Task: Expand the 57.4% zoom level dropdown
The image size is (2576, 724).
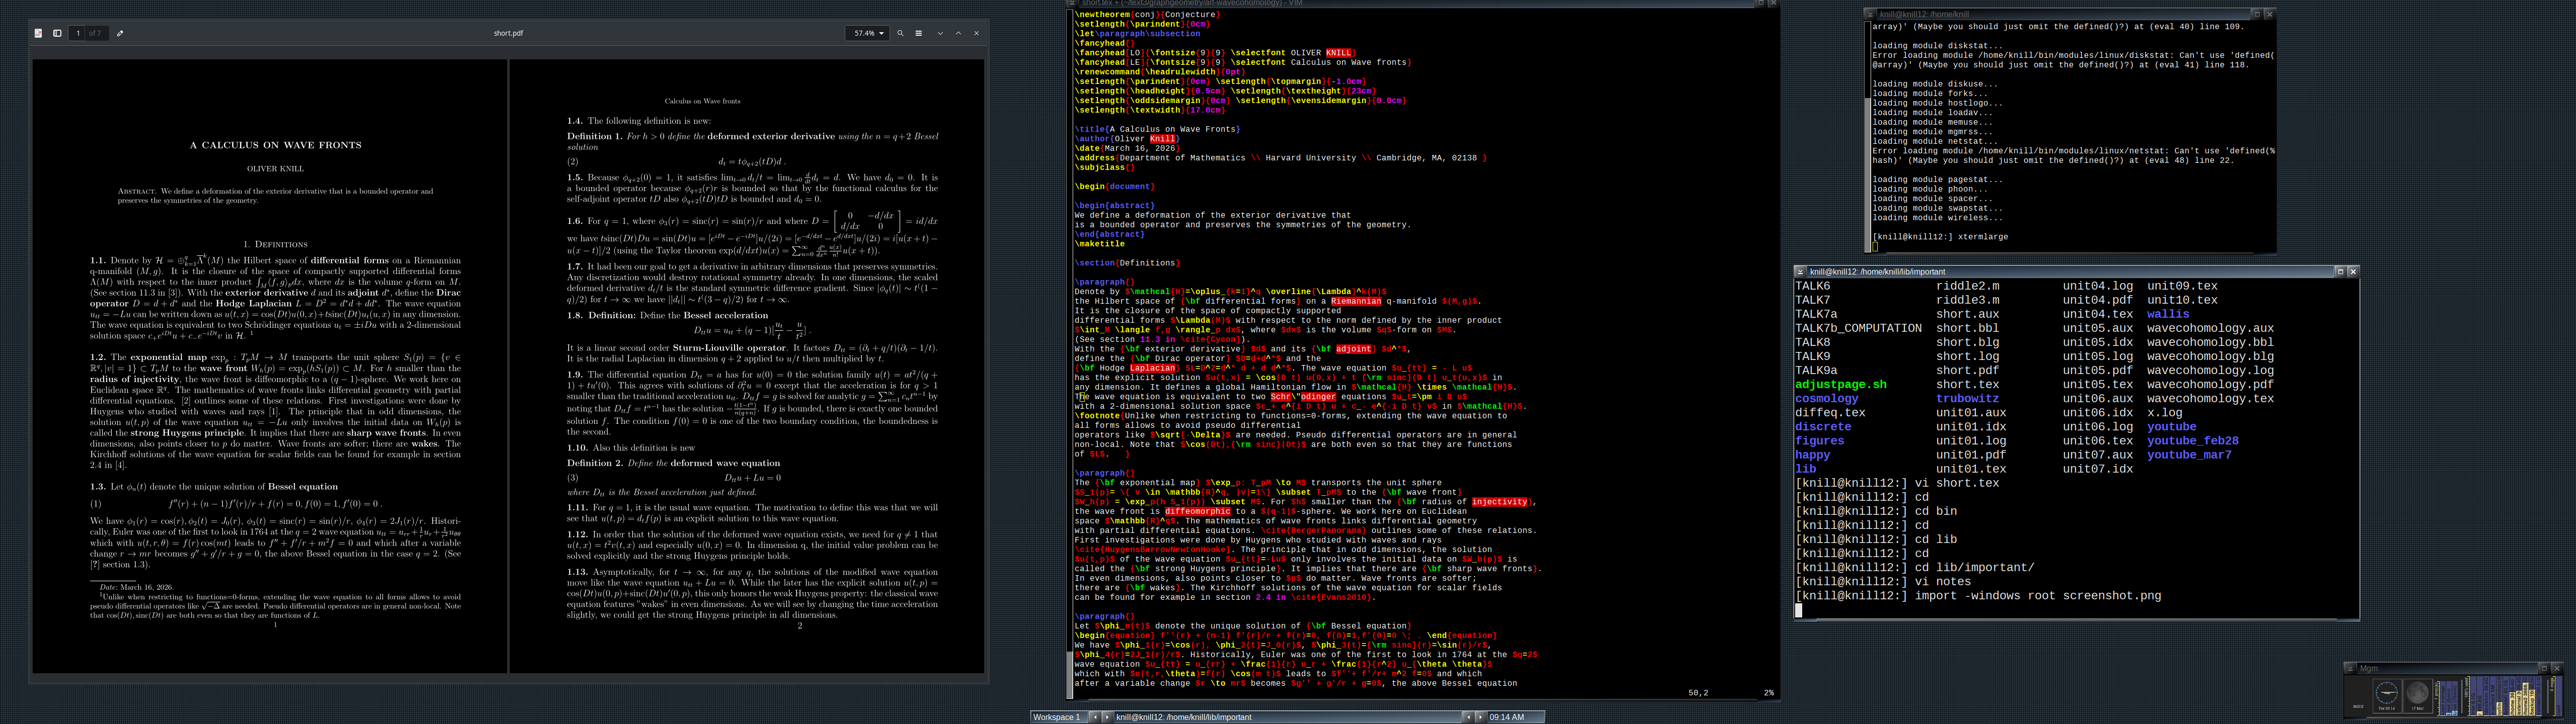Action: 868,33
